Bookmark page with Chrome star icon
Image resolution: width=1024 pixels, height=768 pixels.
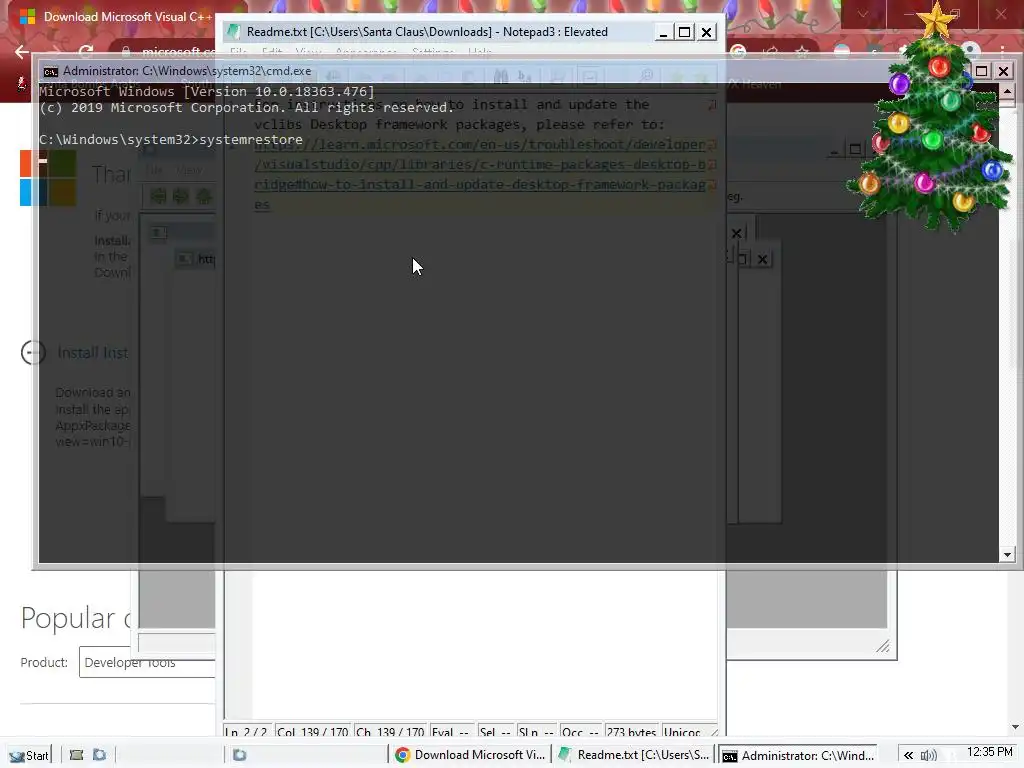802,52
